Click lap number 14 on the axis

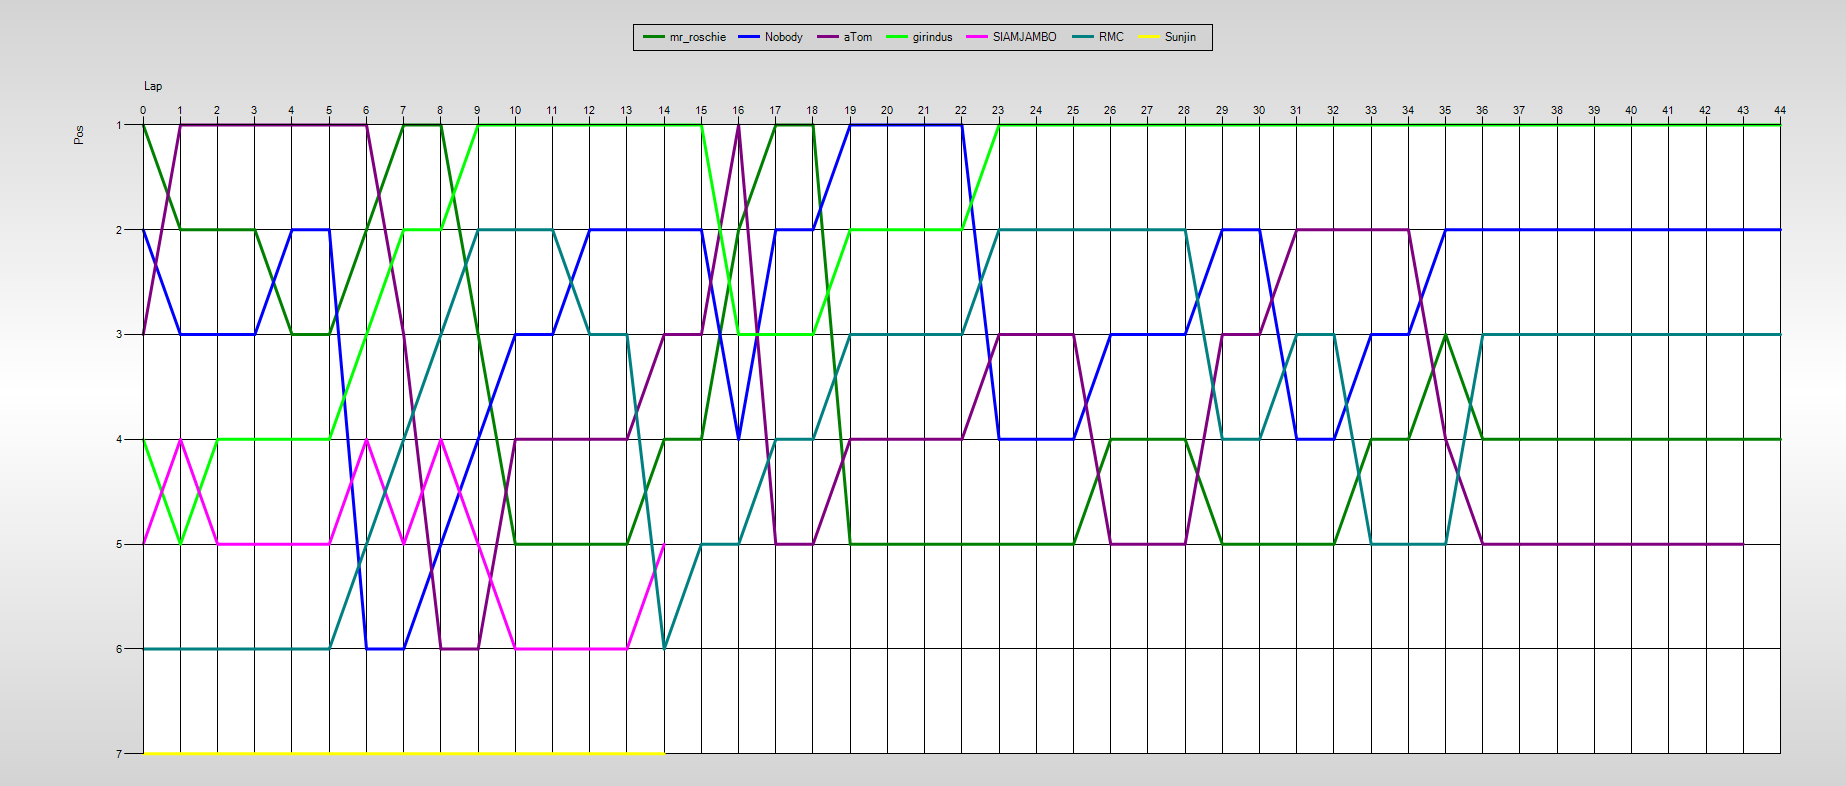(x=664, y=110)
